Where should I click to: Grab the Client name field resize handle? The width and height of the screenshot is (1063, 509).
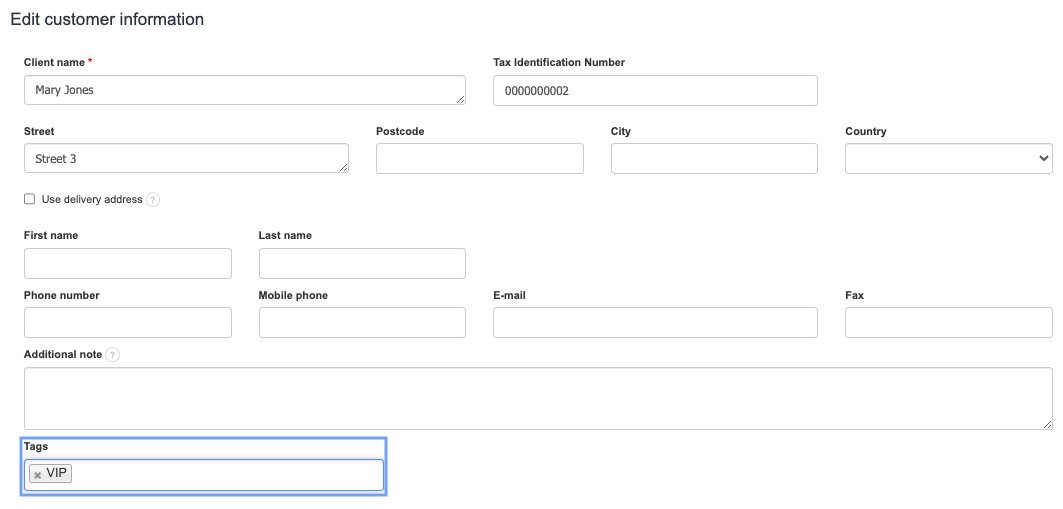(460, 99)
